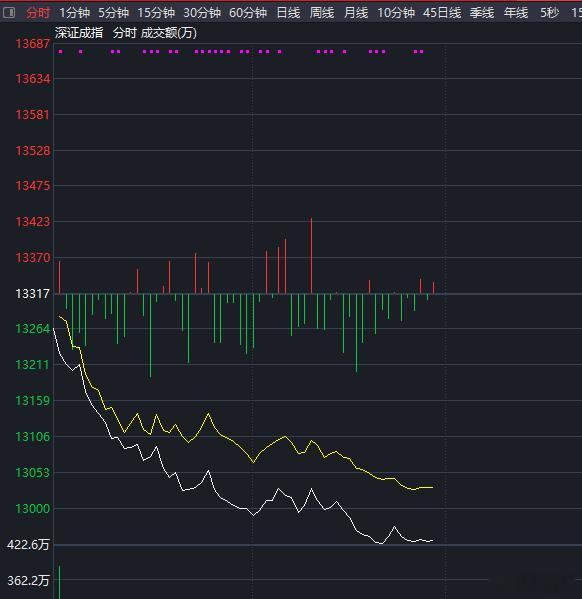This screenshot has width=582, height=599.
Task: Click the 深证成指 index name label
Action: (79, 33)
